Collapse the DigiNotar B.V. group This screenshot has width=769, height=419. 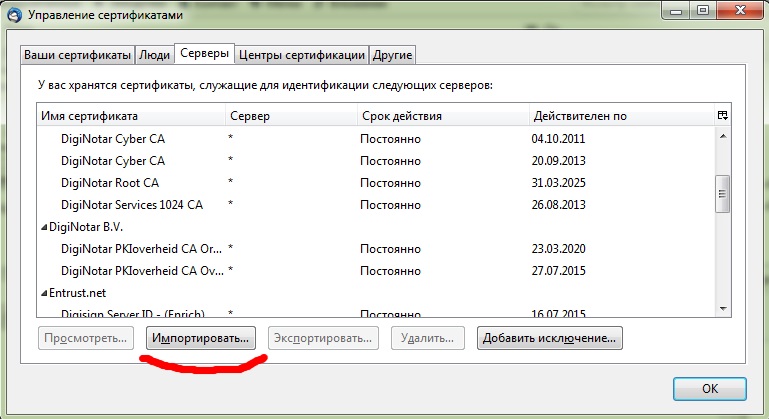click(44, 227)
